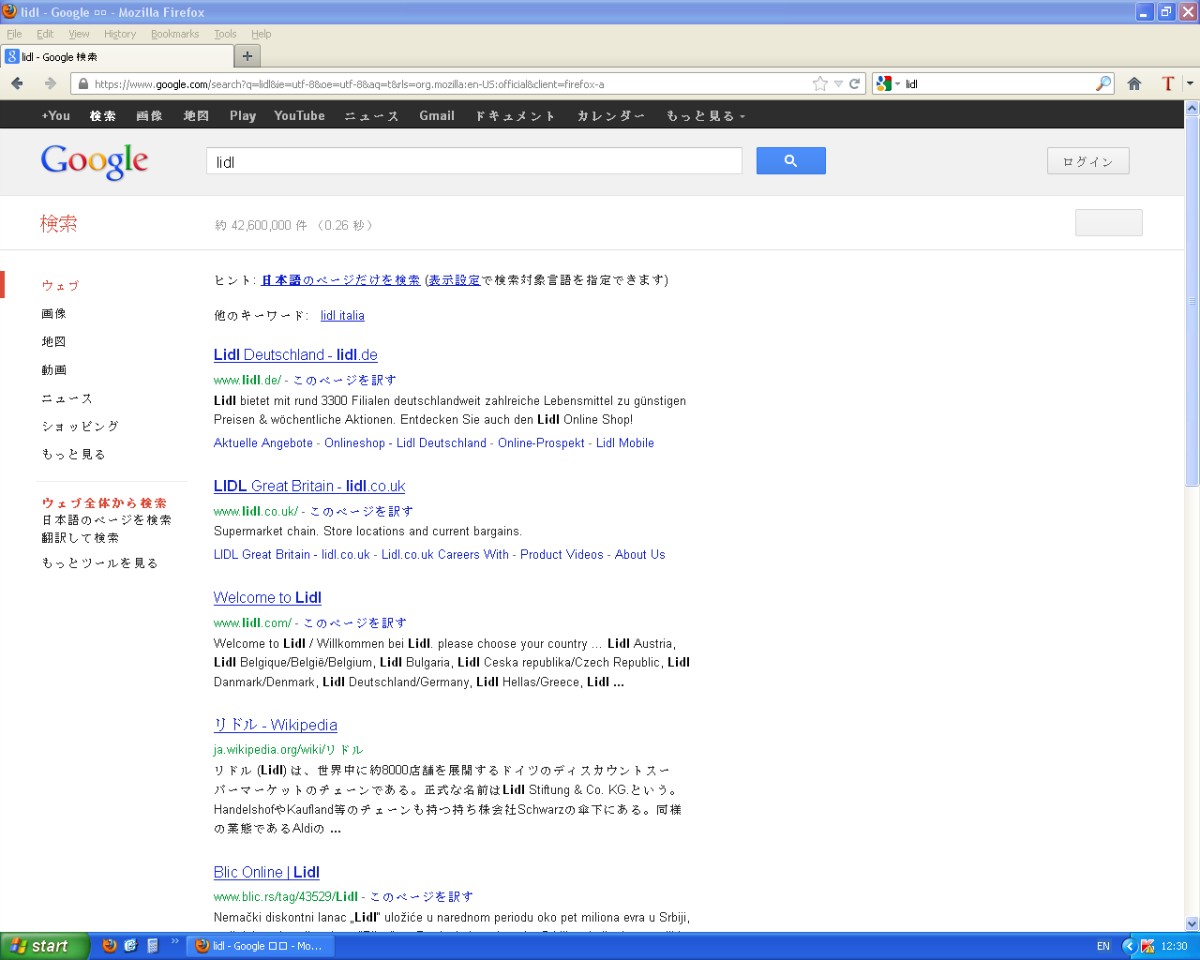
Task: Select the 'lidl - Google 検索' tab
Action: click(117, 57)
